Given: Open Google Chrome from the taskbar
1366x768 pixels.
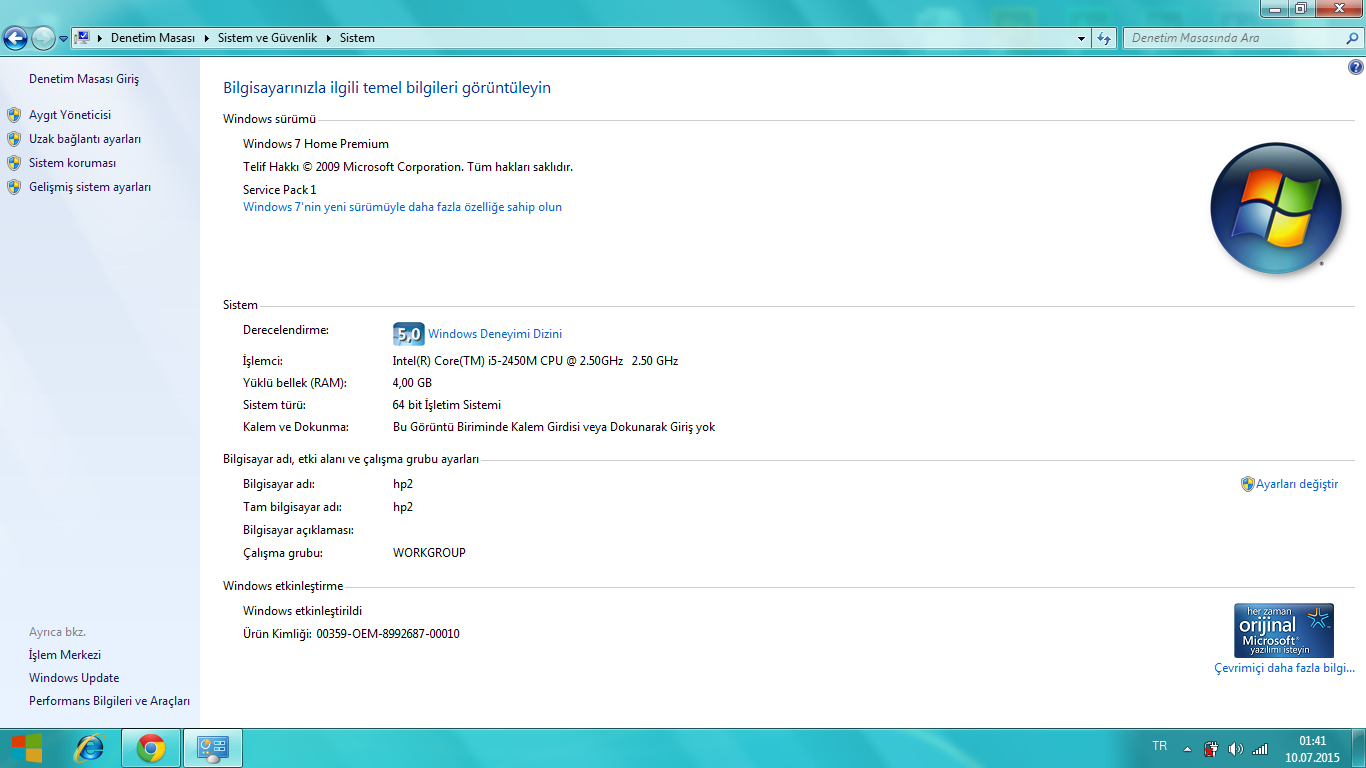Looking at the screenshot, I should click(x=151, y=748).
